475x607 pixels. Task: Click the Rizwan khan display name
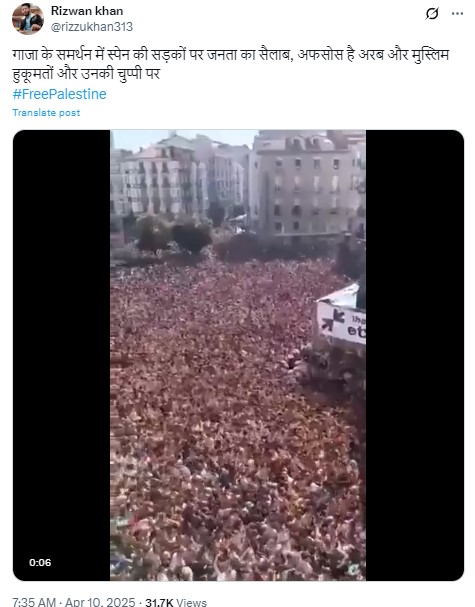87,11
